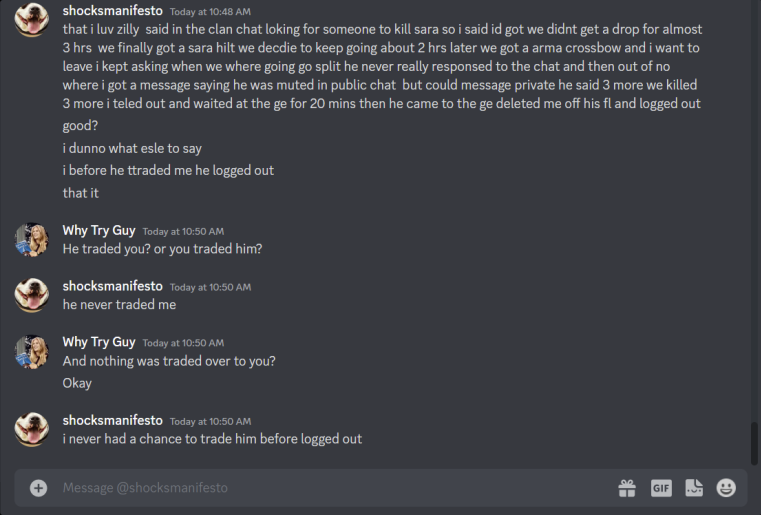The width and height of the screenshot is (761, 515).
Task: Open shocksmanifesto avatar beside 'i never had a chance'
Action: [32, 429]
